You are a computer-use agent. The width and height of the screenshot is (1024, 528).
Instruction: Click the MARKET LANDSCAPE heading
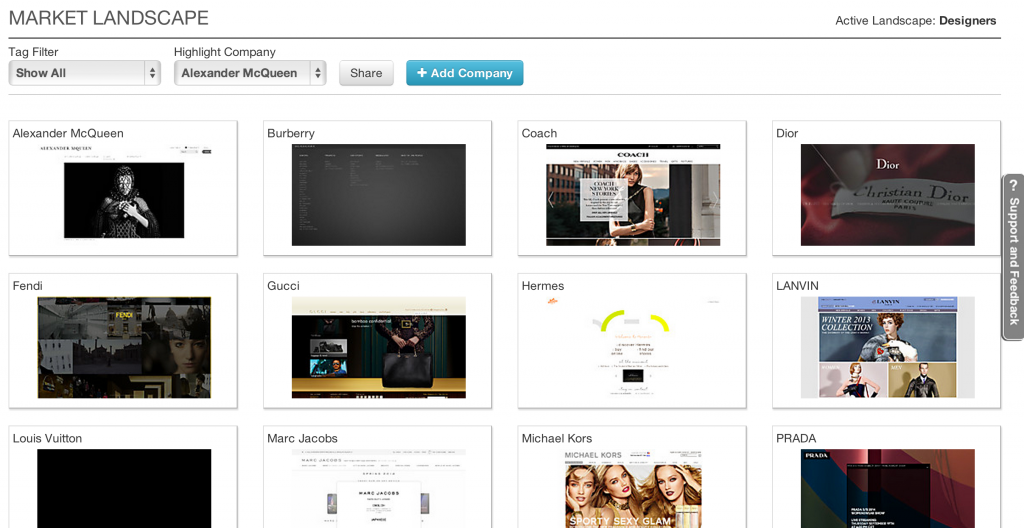[108, 18]
